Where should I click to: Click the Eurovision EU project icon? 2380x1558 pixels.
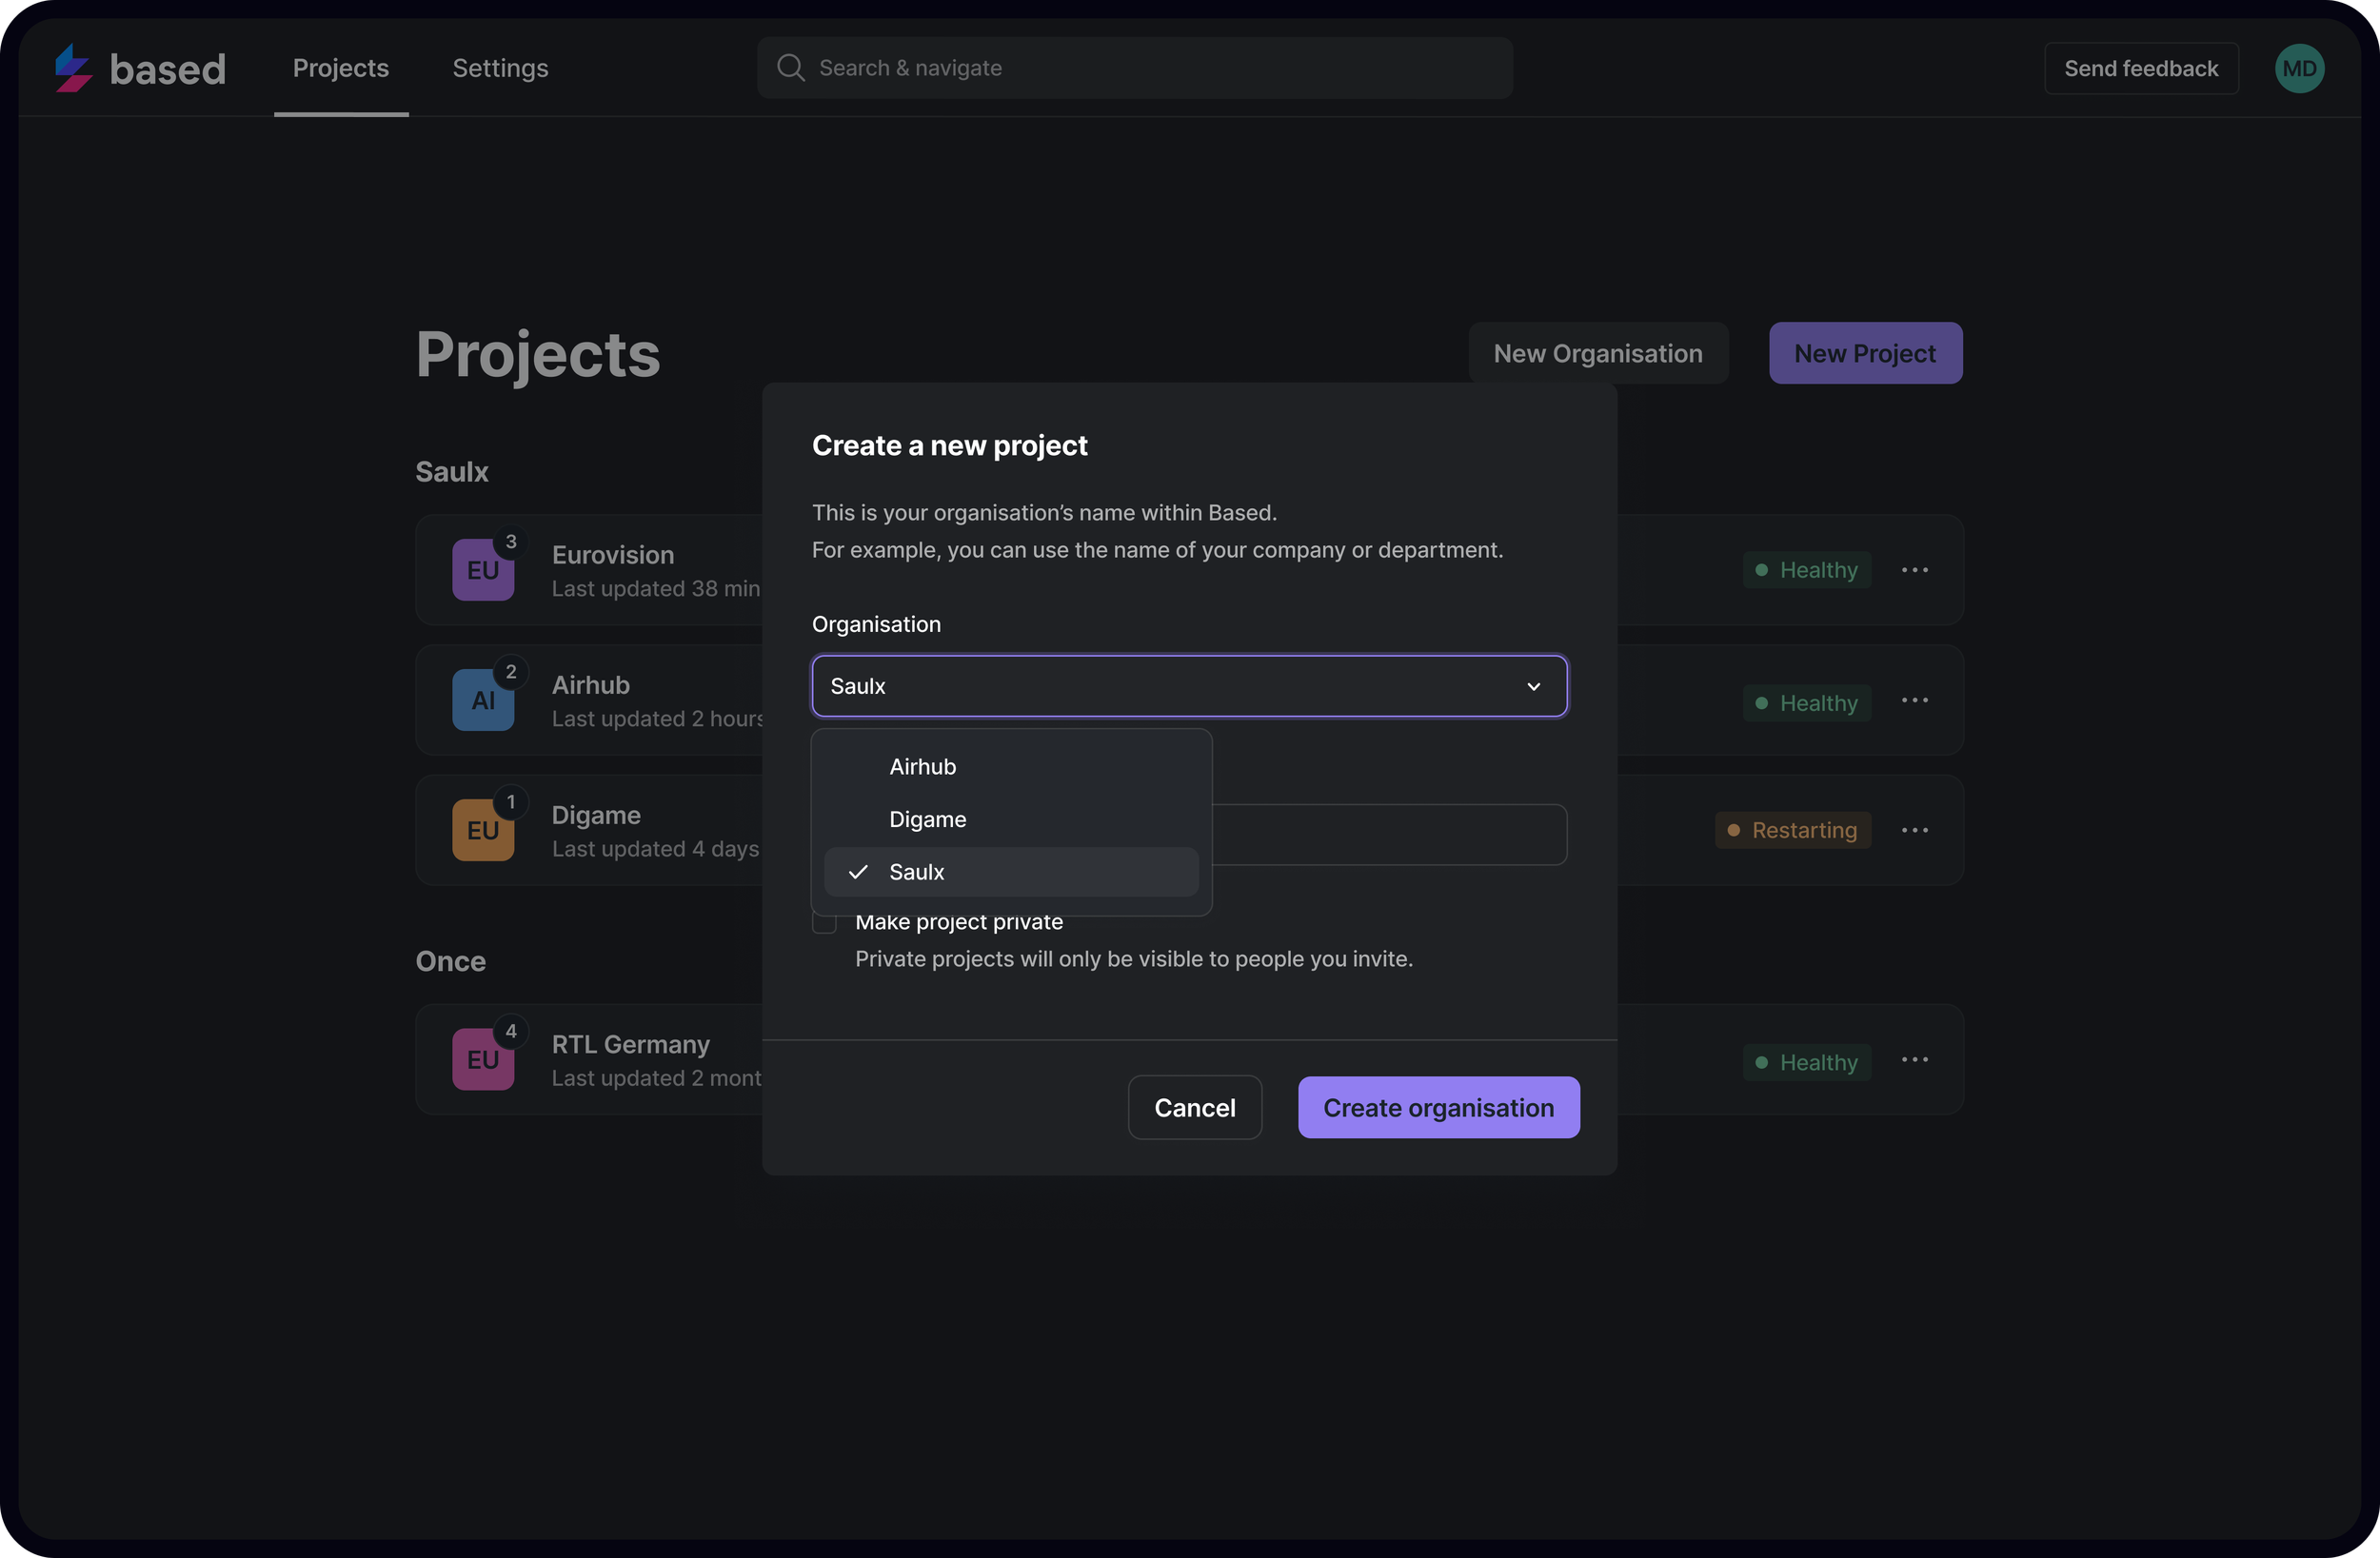point(483,570)
